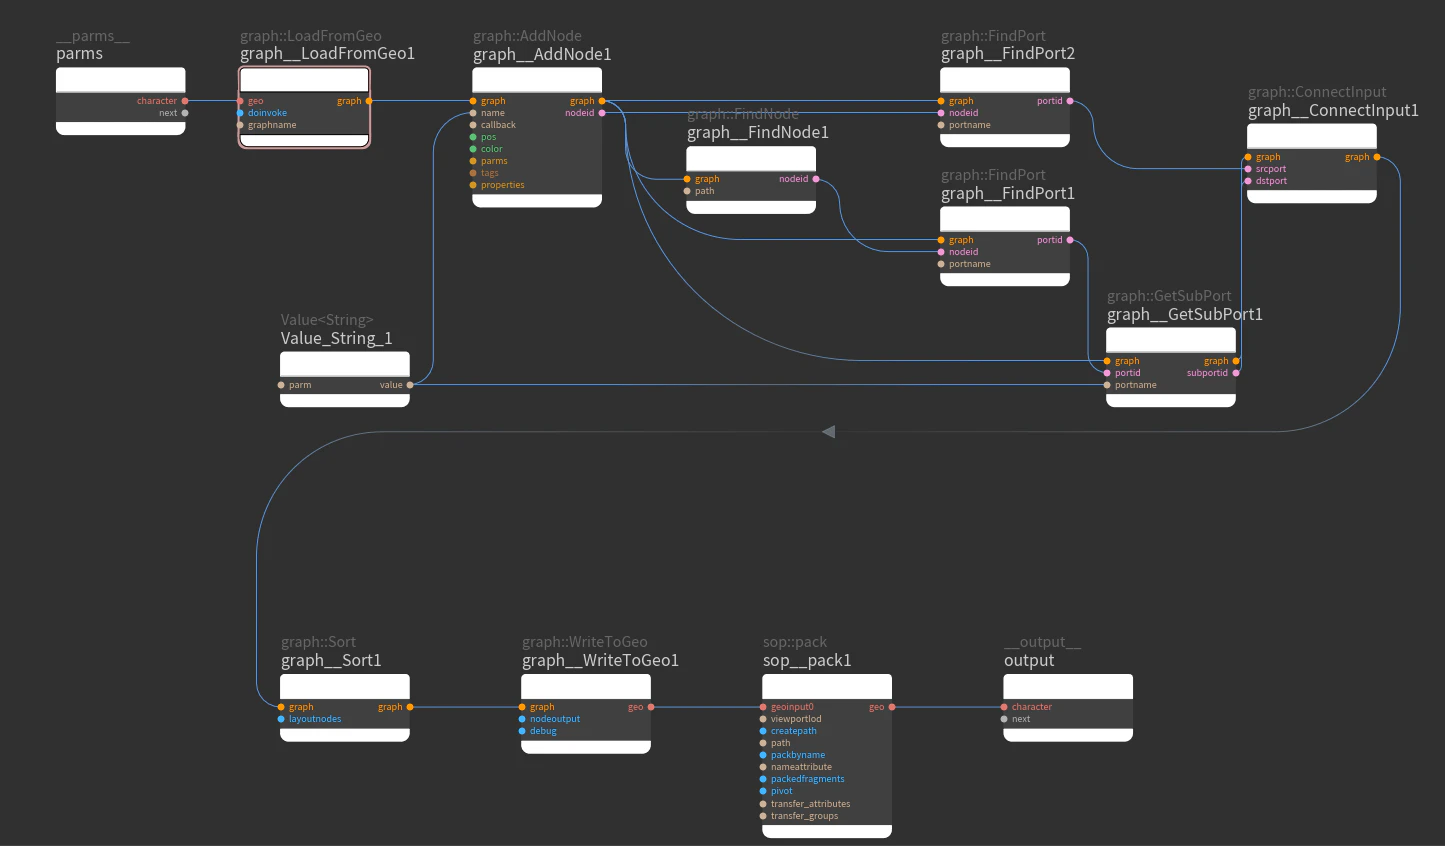Select the parms node body
The height and width of the screenshot is (846, 1445).
[120, 101]
